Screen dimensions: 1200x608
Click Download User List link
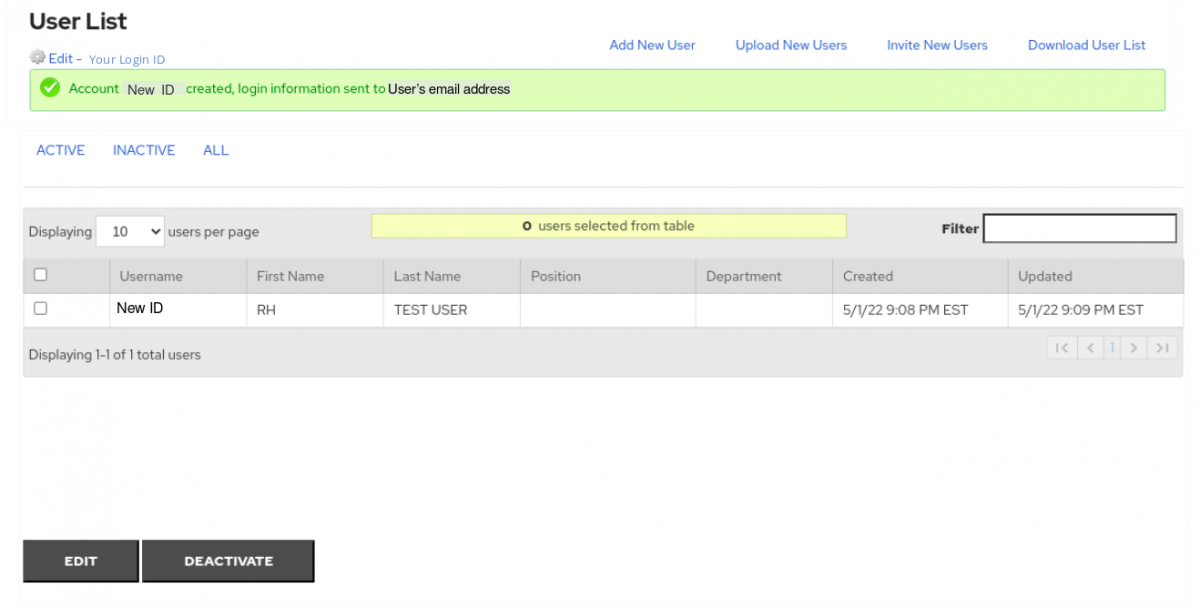click(x=1086, y=45)
